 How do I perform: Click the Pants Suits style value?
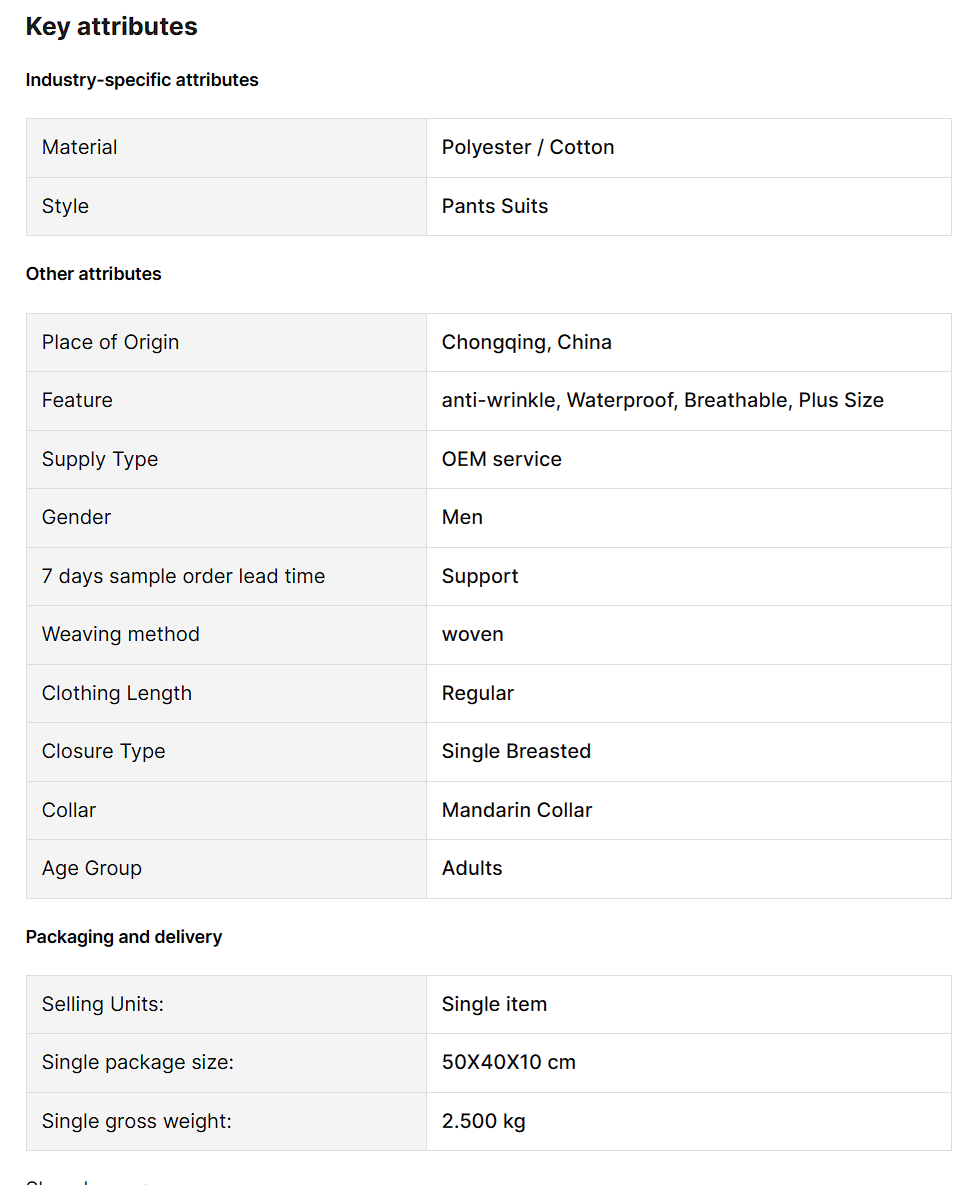(x=495, y=206)
